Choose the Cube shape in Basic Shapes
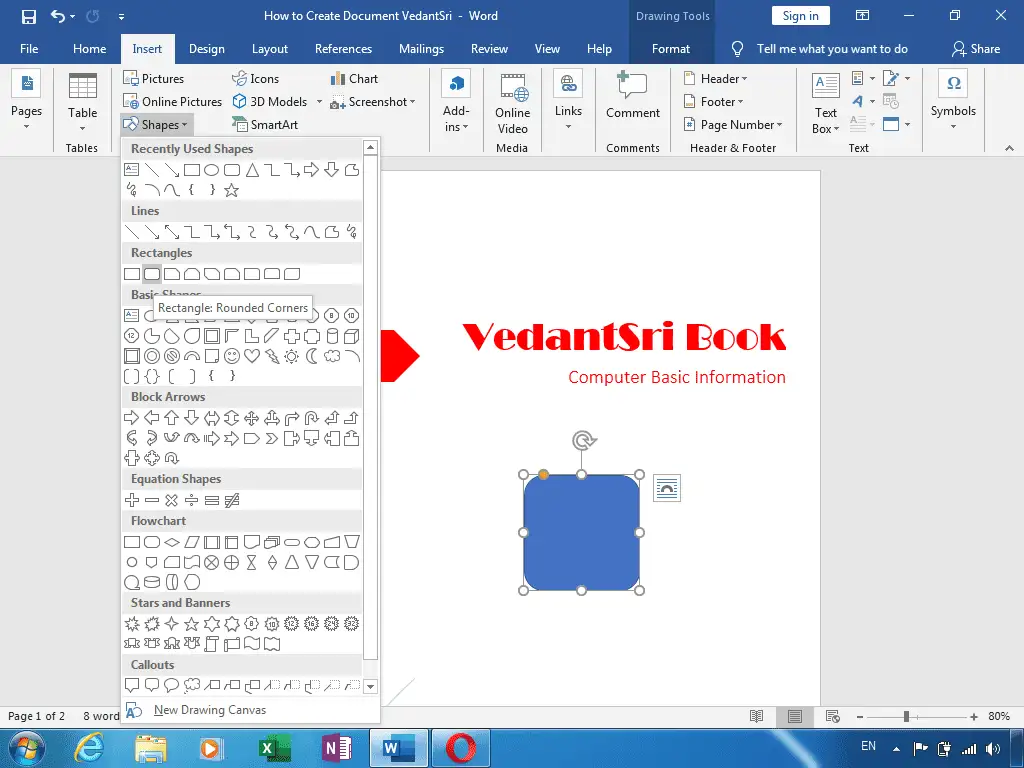 351,336
